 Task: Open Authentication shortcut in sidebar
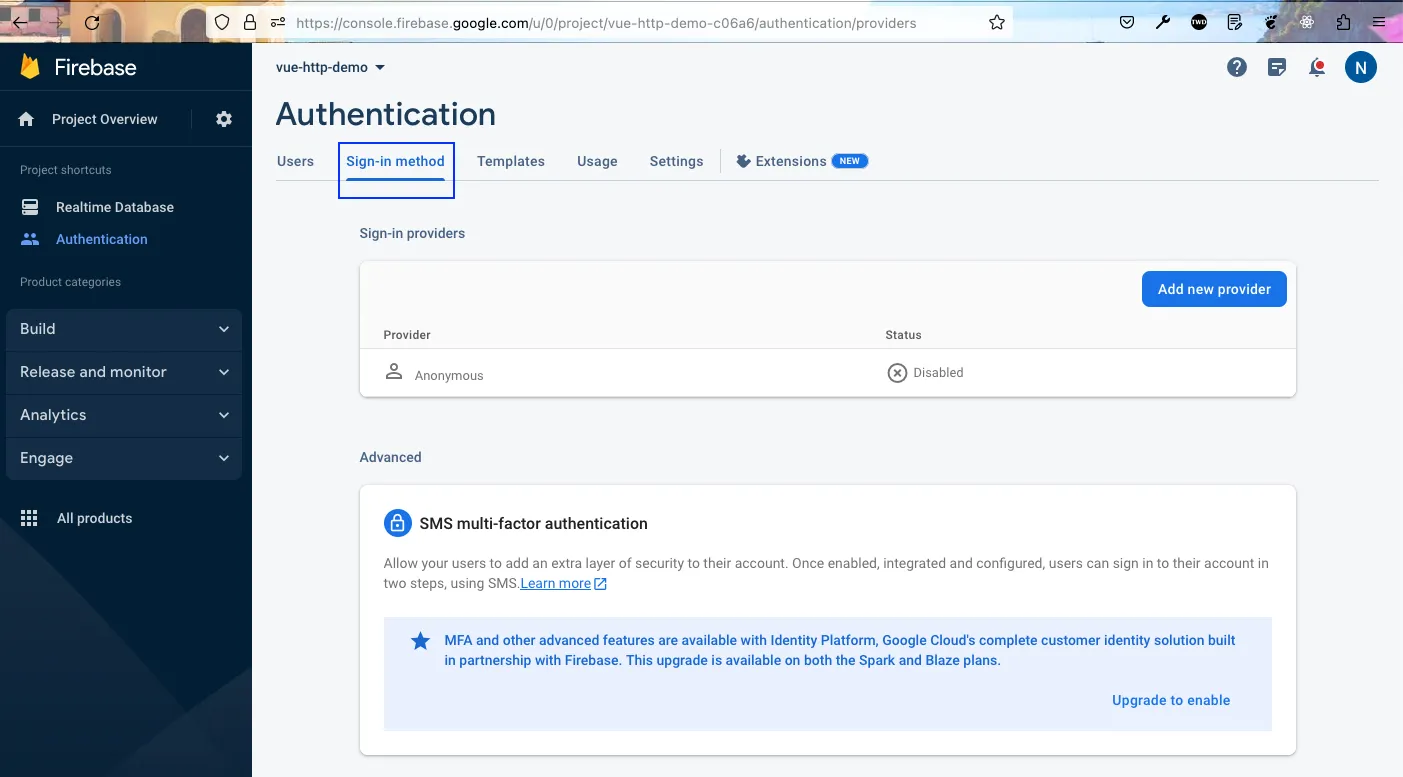click(x=102, y=239)
